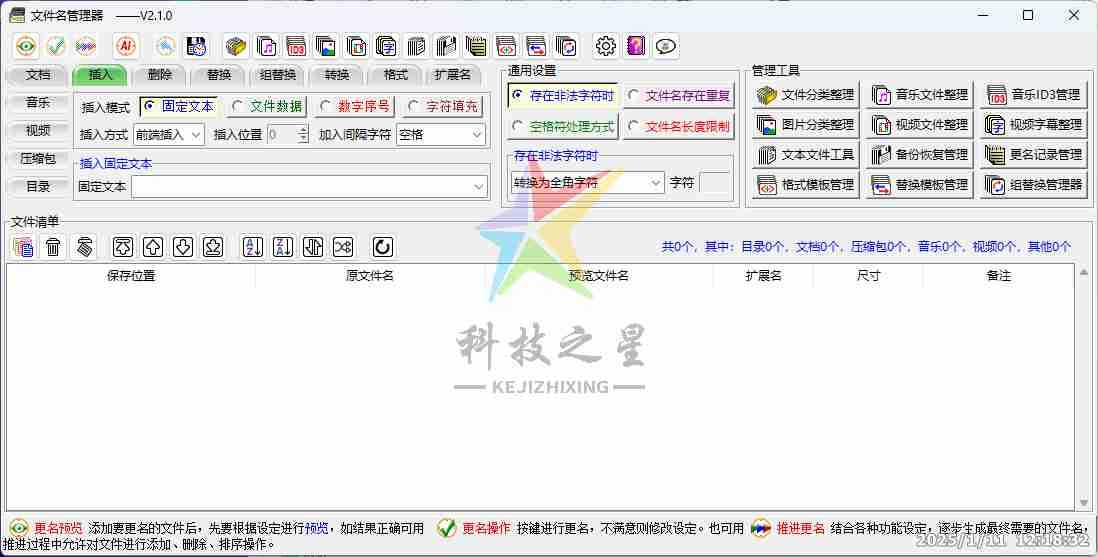Click the trash can delete icon
Image resolution: width=1098 pixels, height=557 pixels.
[54, 247]
